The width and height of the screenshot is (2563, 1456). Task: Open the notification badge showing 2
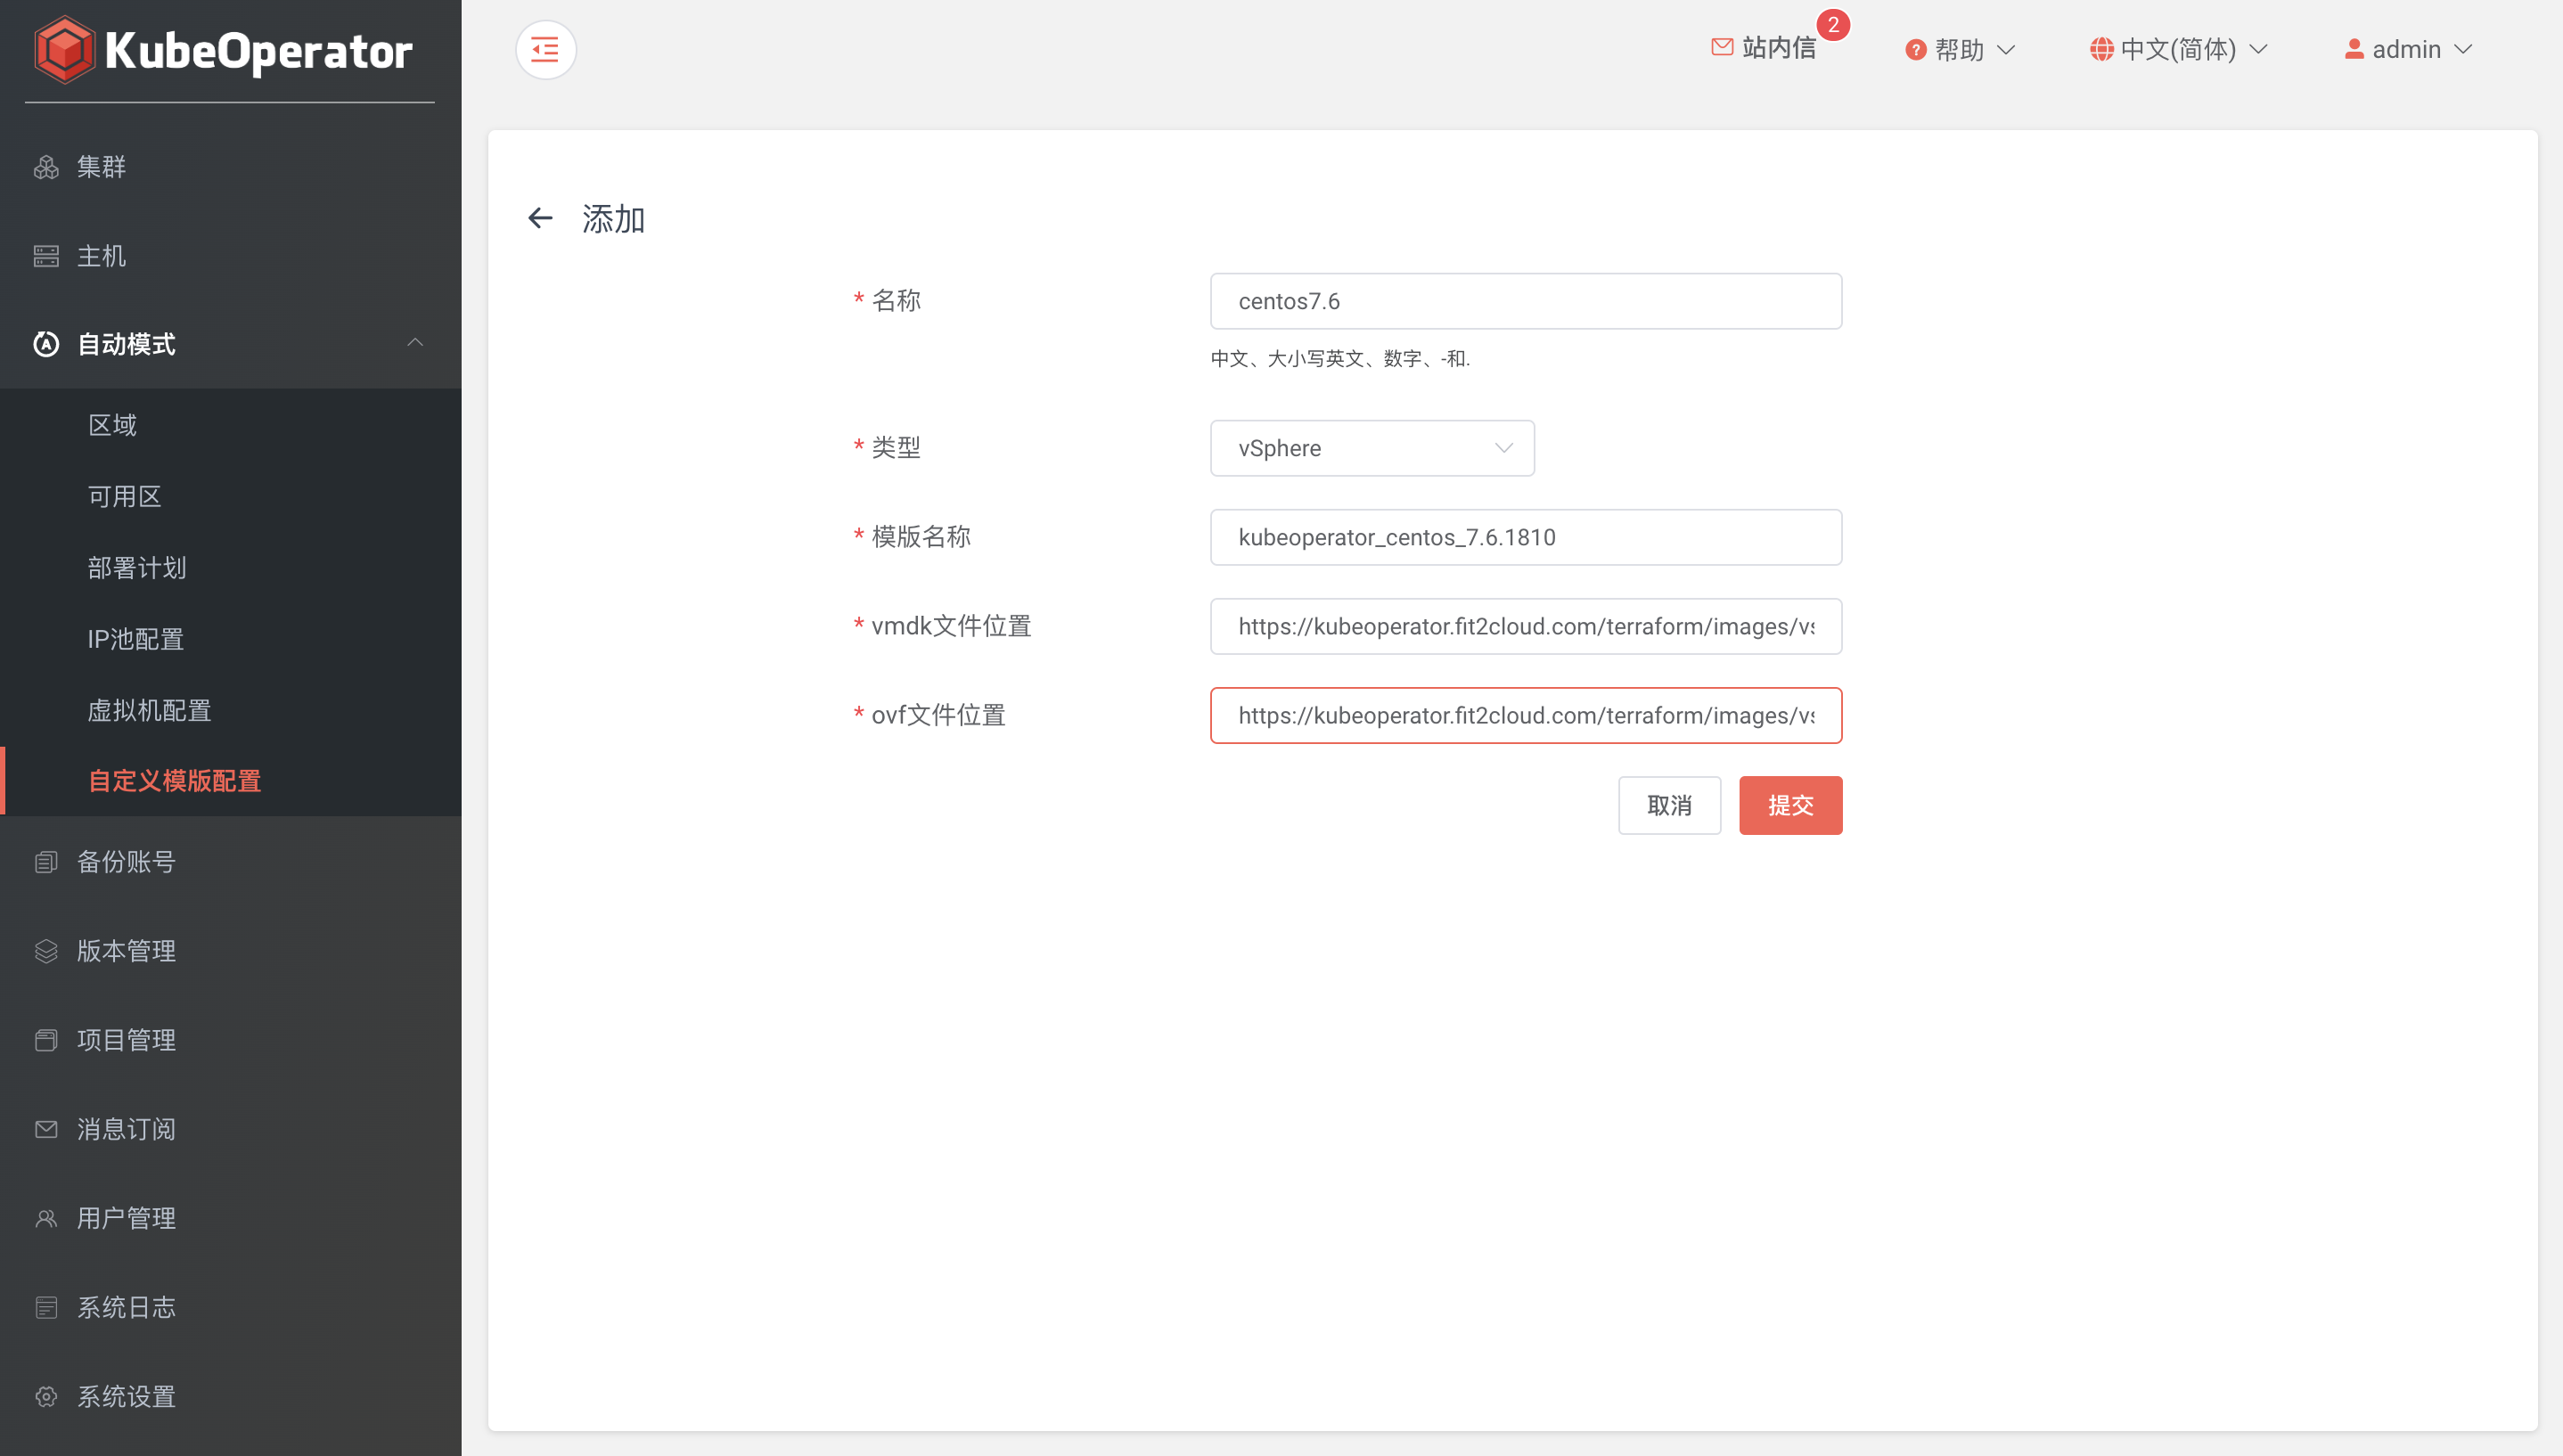tap(1833, 24)
